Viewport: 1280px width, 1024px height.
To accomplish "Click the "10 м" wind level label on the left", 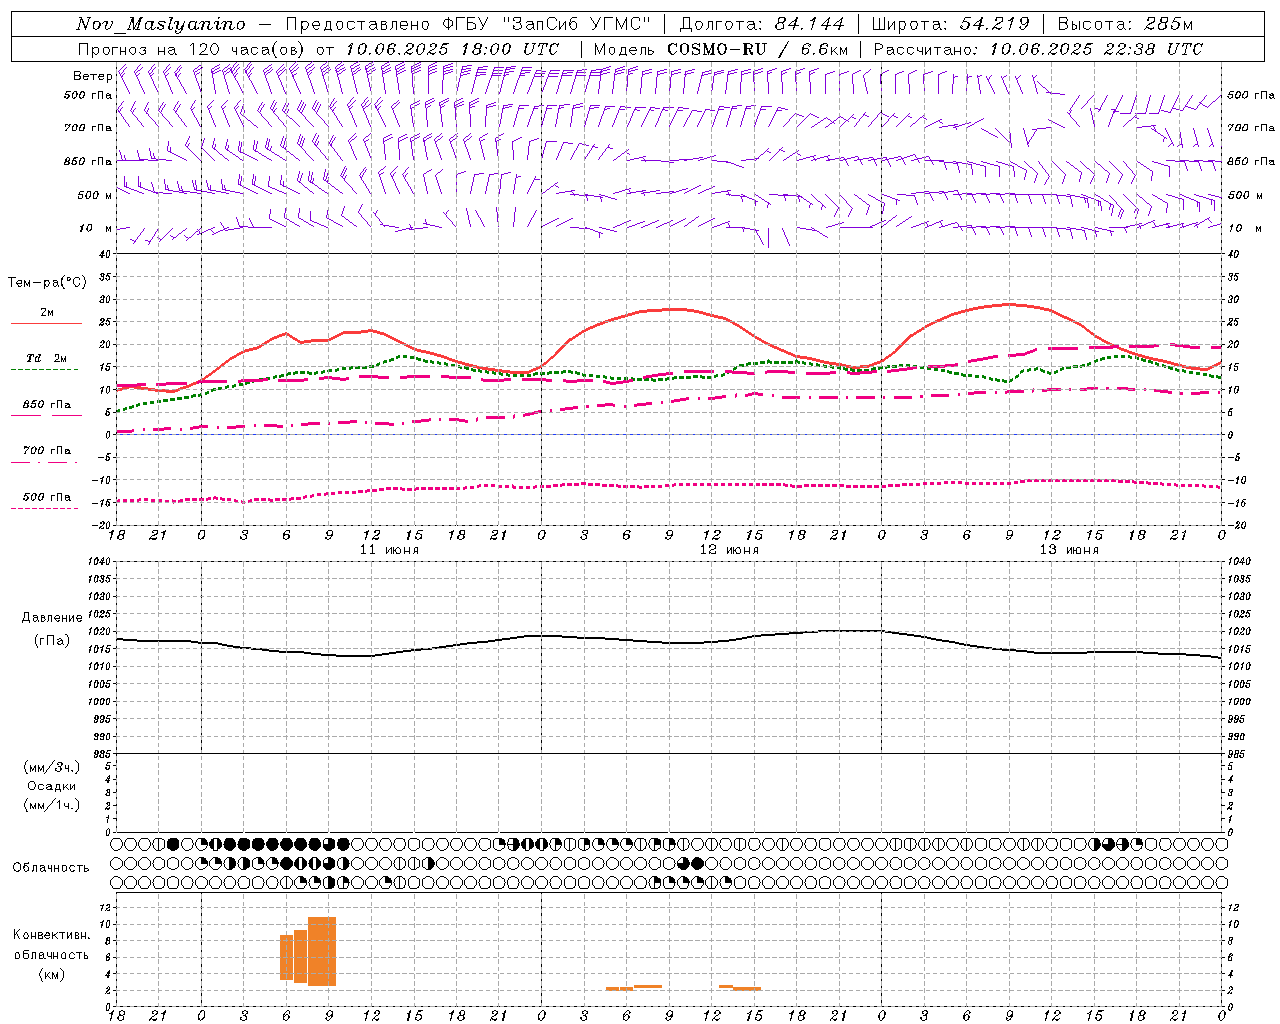I will click(x=96, y=228).
